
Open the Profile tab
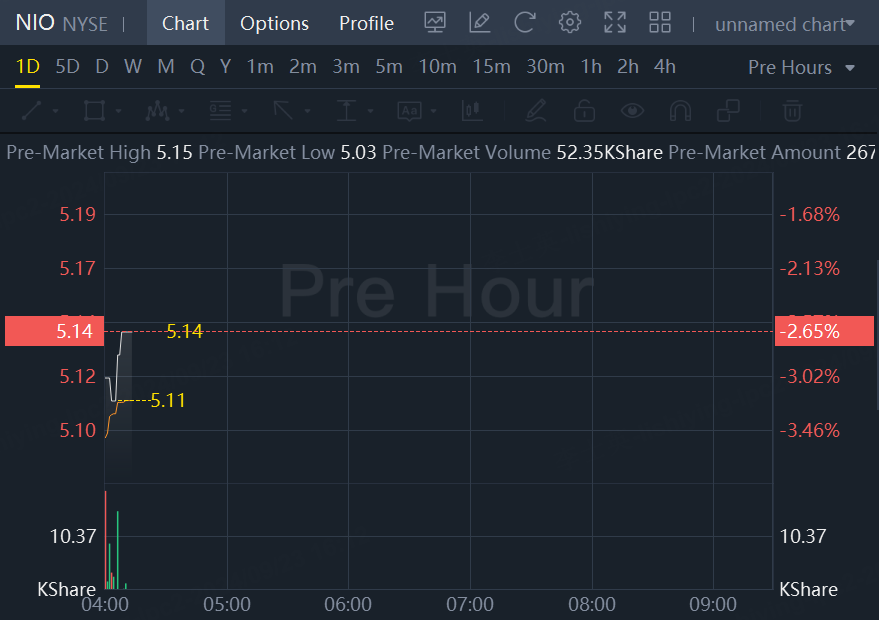click(366, 23)
